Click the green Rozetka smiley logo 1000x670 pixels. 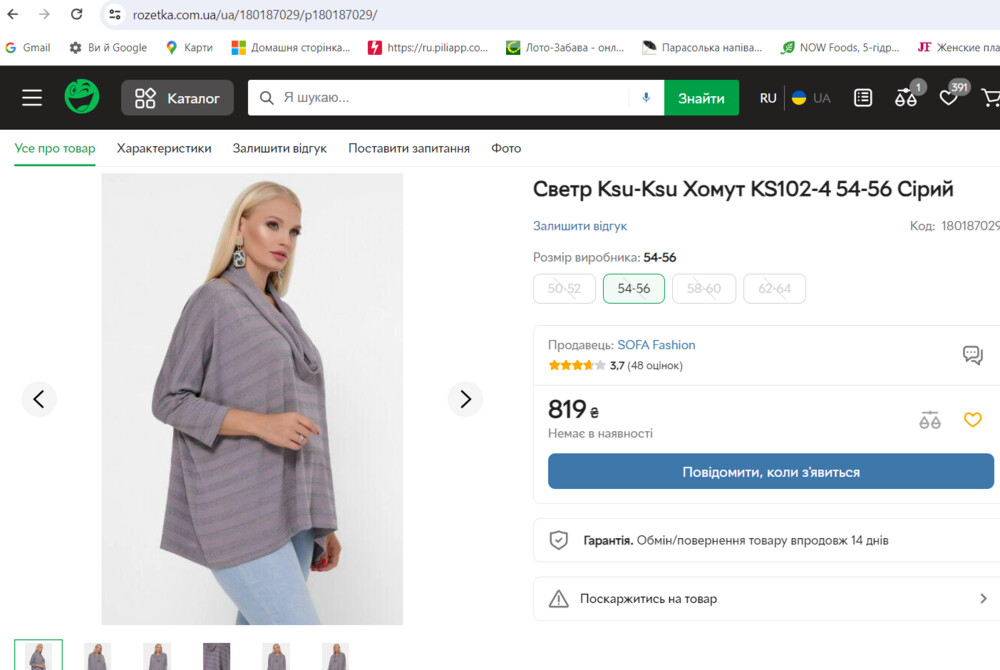point(82,97)
